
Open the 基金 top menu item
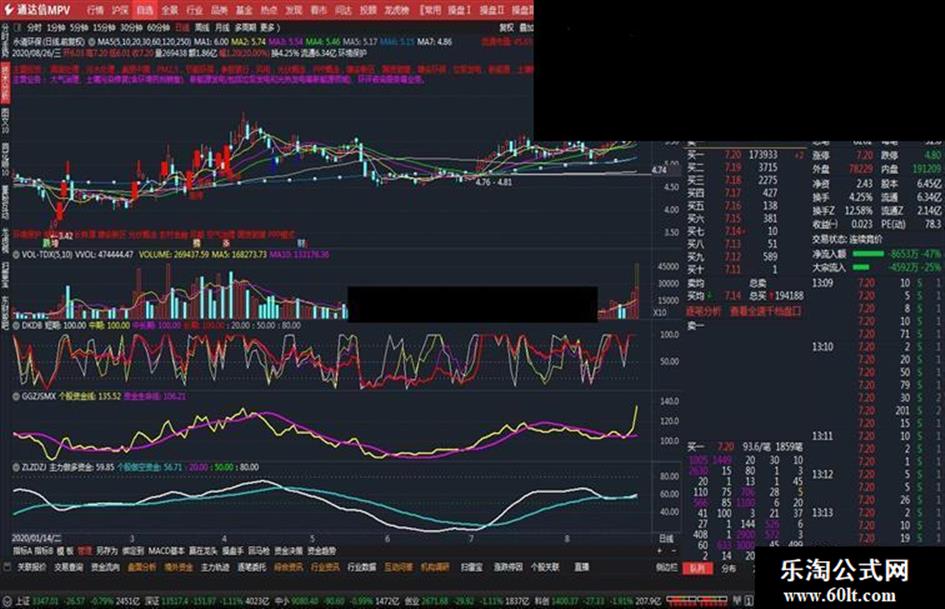click(x=244, y=10)
